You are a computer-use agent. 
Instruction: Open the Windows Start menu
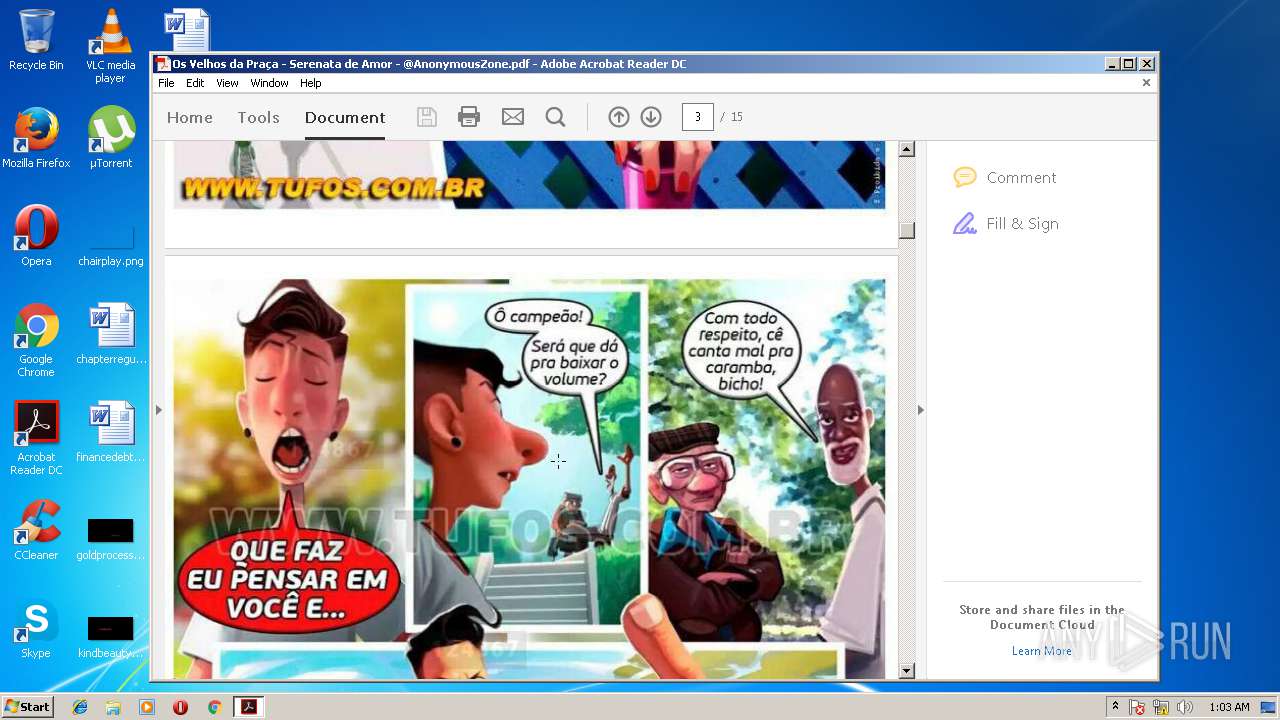pyautogui.click(x=27, y=707)
